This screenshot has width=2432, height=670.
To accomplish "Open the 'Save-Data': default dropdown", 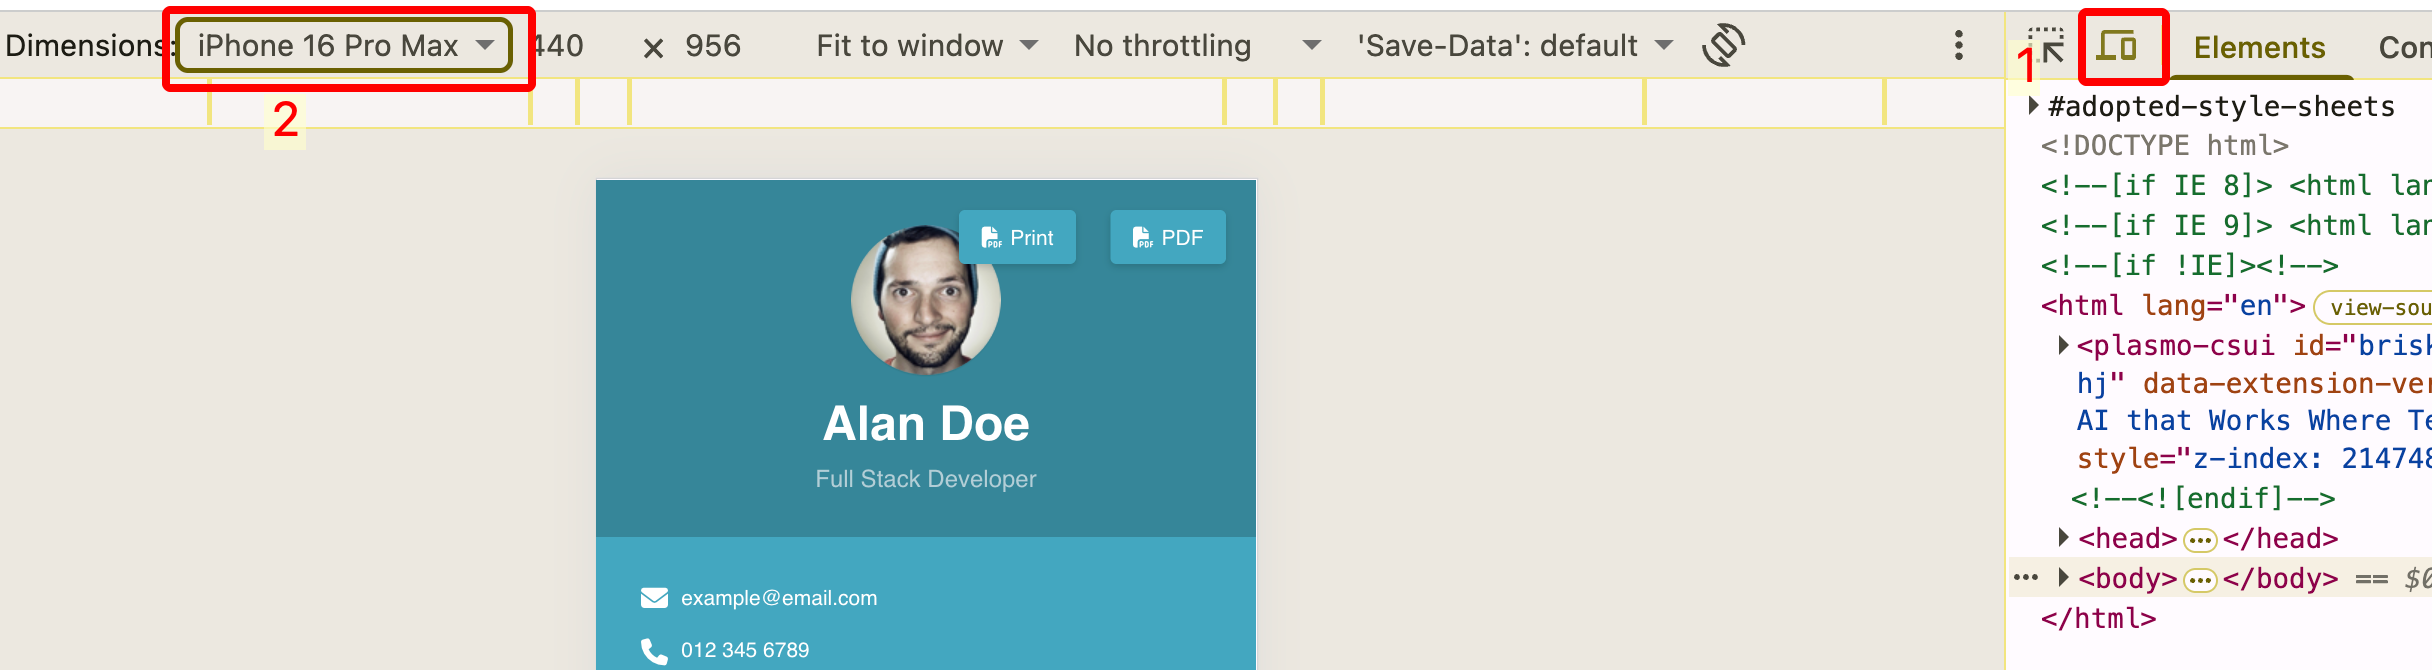I will [1514, 45].
